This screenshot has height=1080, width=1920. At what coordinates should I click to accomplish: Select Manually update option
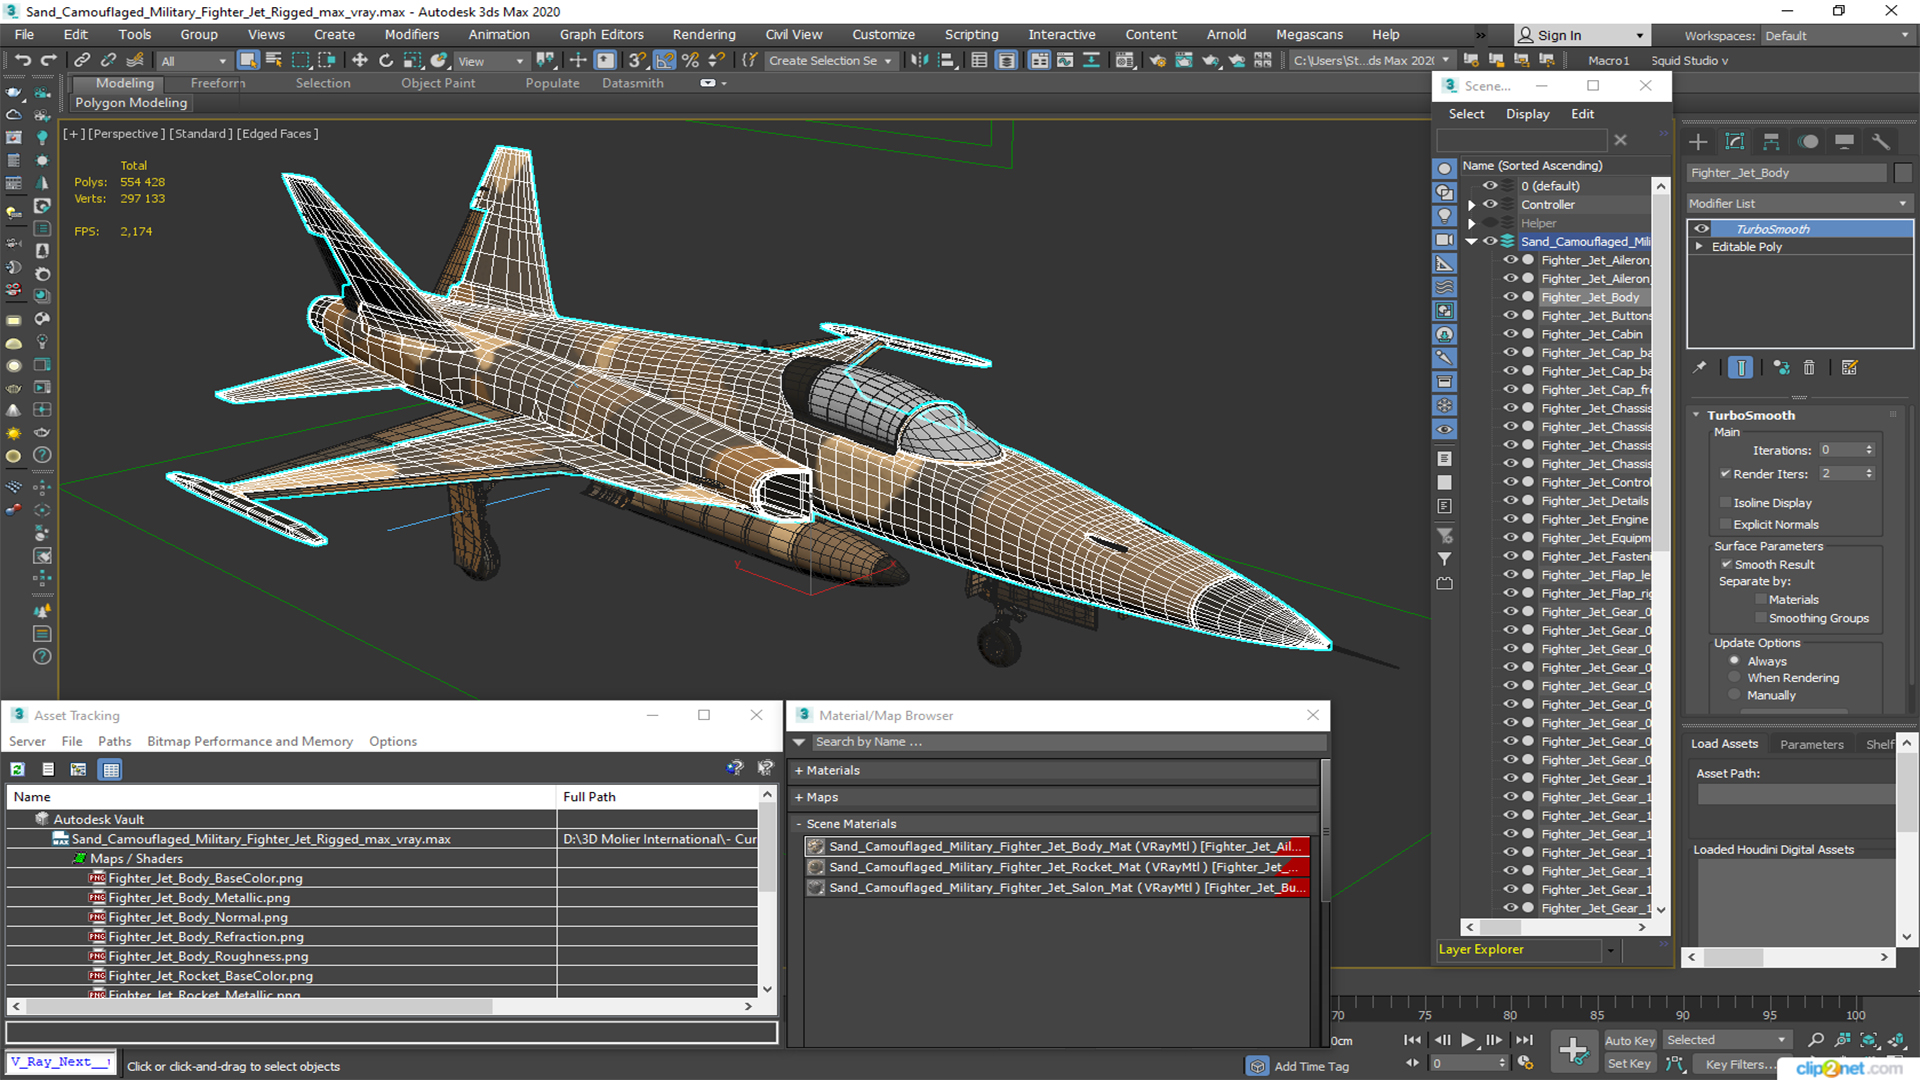(x=1735, y=695)
